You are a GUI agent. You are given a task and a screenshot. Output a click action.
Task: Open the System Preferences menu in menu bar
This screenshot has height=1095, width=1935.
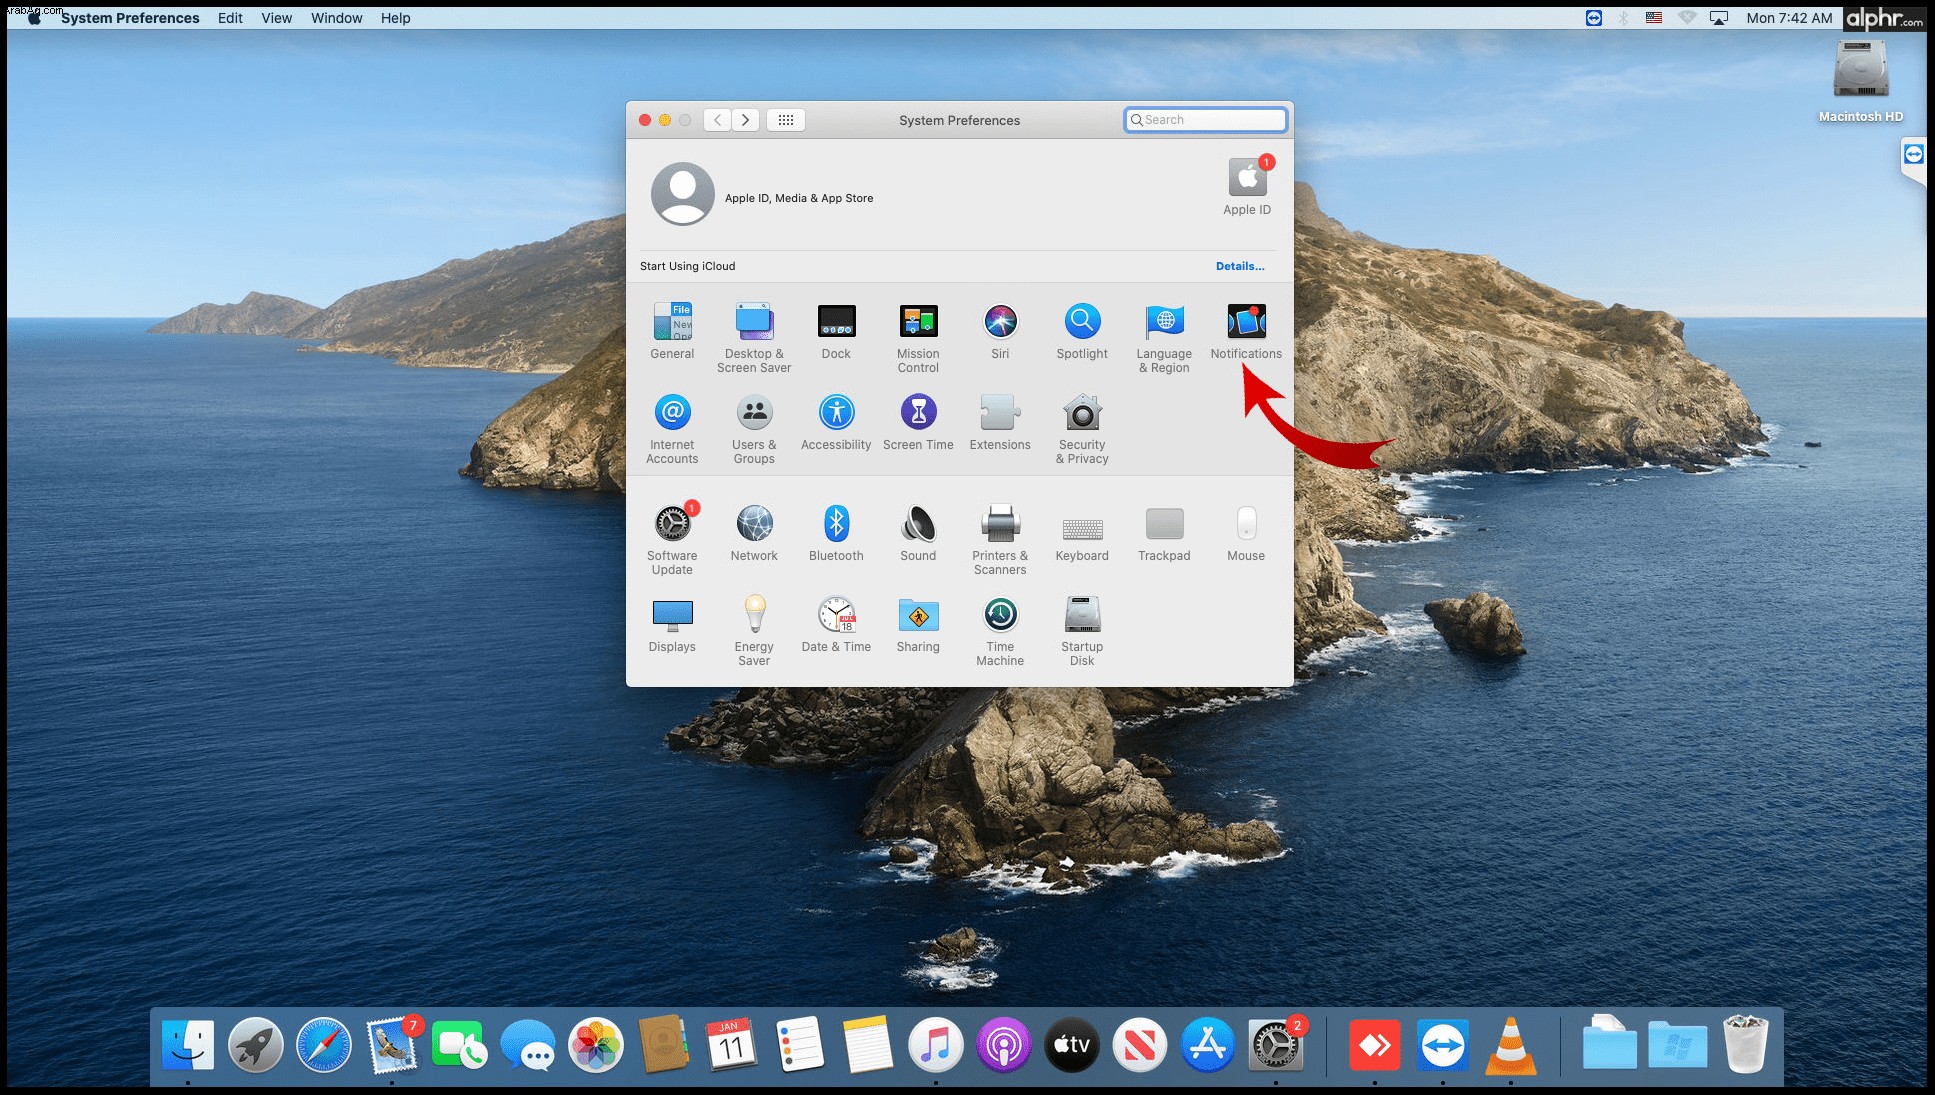pyautogui.click(x=130, y=18)
